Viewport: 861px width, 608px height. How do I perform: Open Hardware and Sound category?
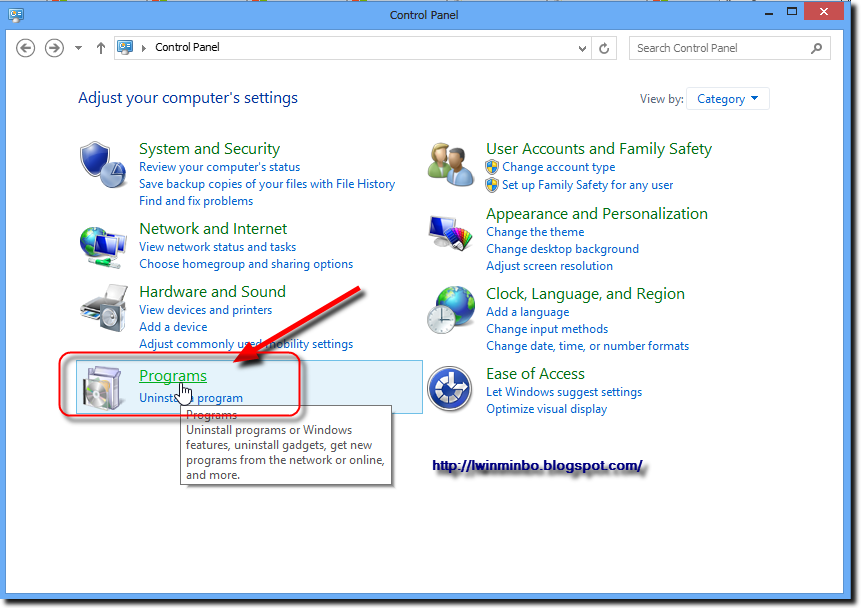pos(213,292)
